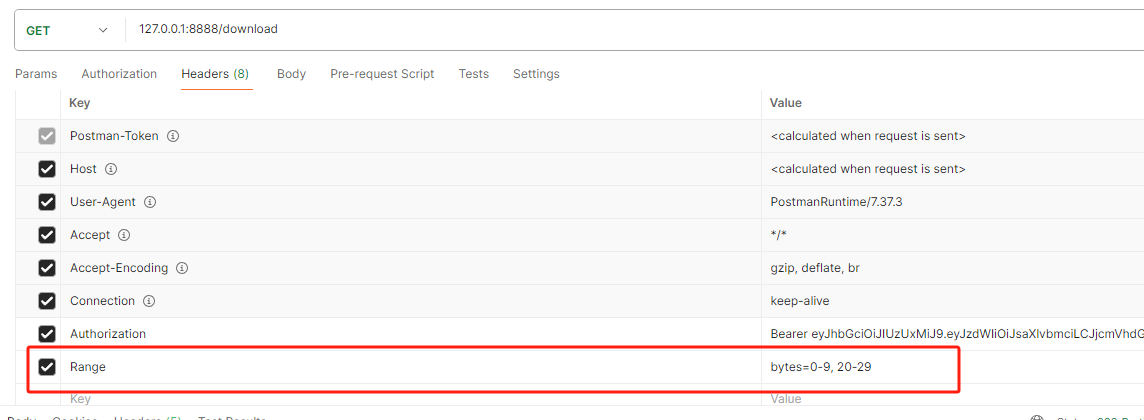Select the Accept-Encoding key cell

(411, 268)
